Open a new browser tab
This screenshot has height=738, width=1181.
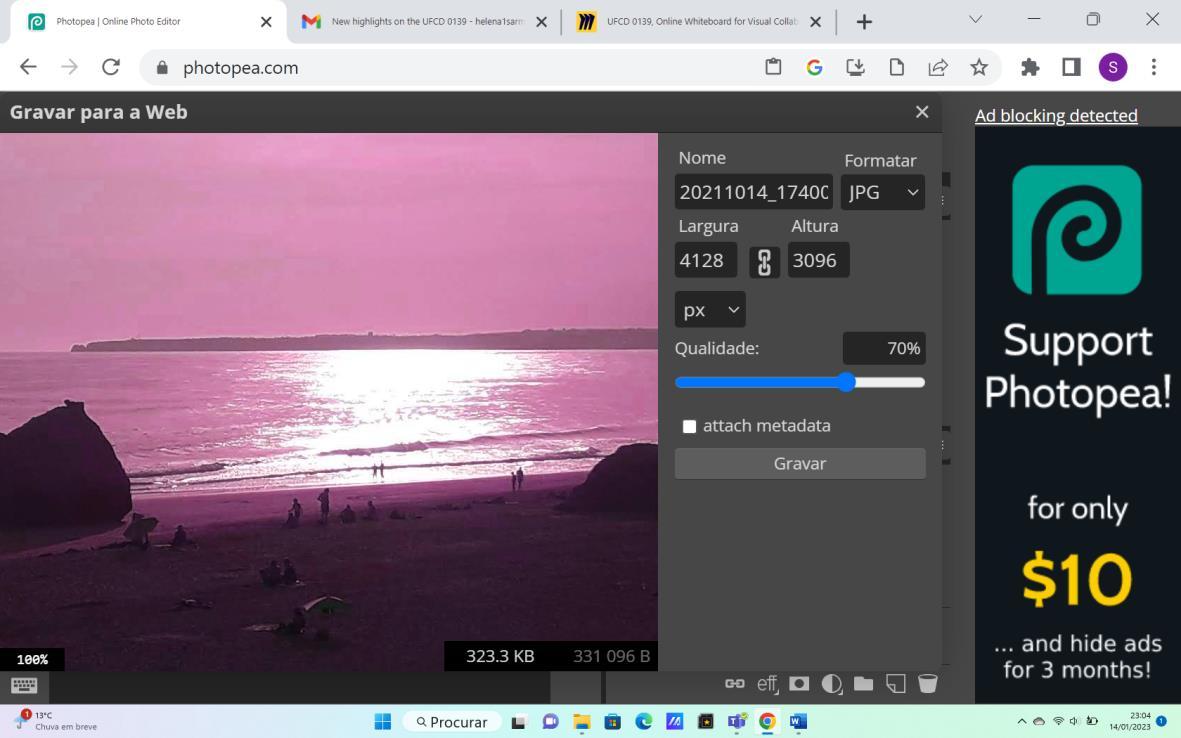tap(864, 23)
